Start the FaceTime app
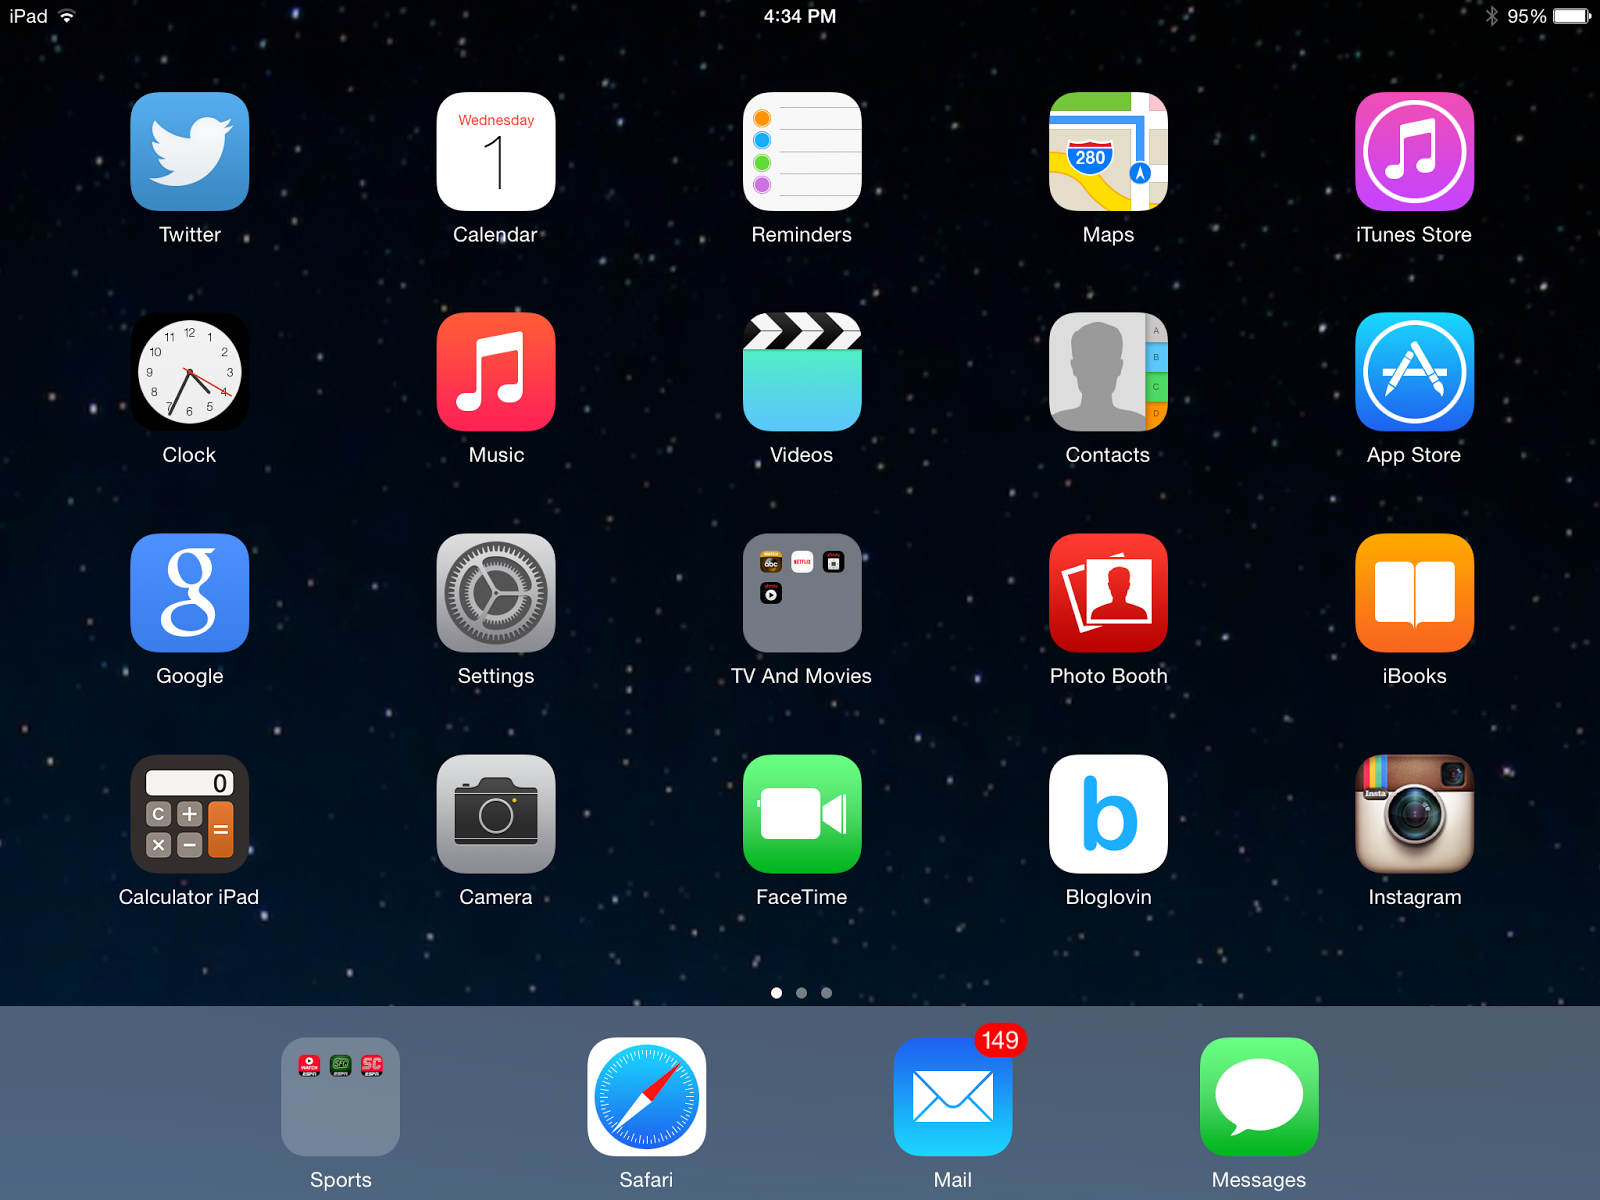1600x1200 pixels. tap(802, 814)
